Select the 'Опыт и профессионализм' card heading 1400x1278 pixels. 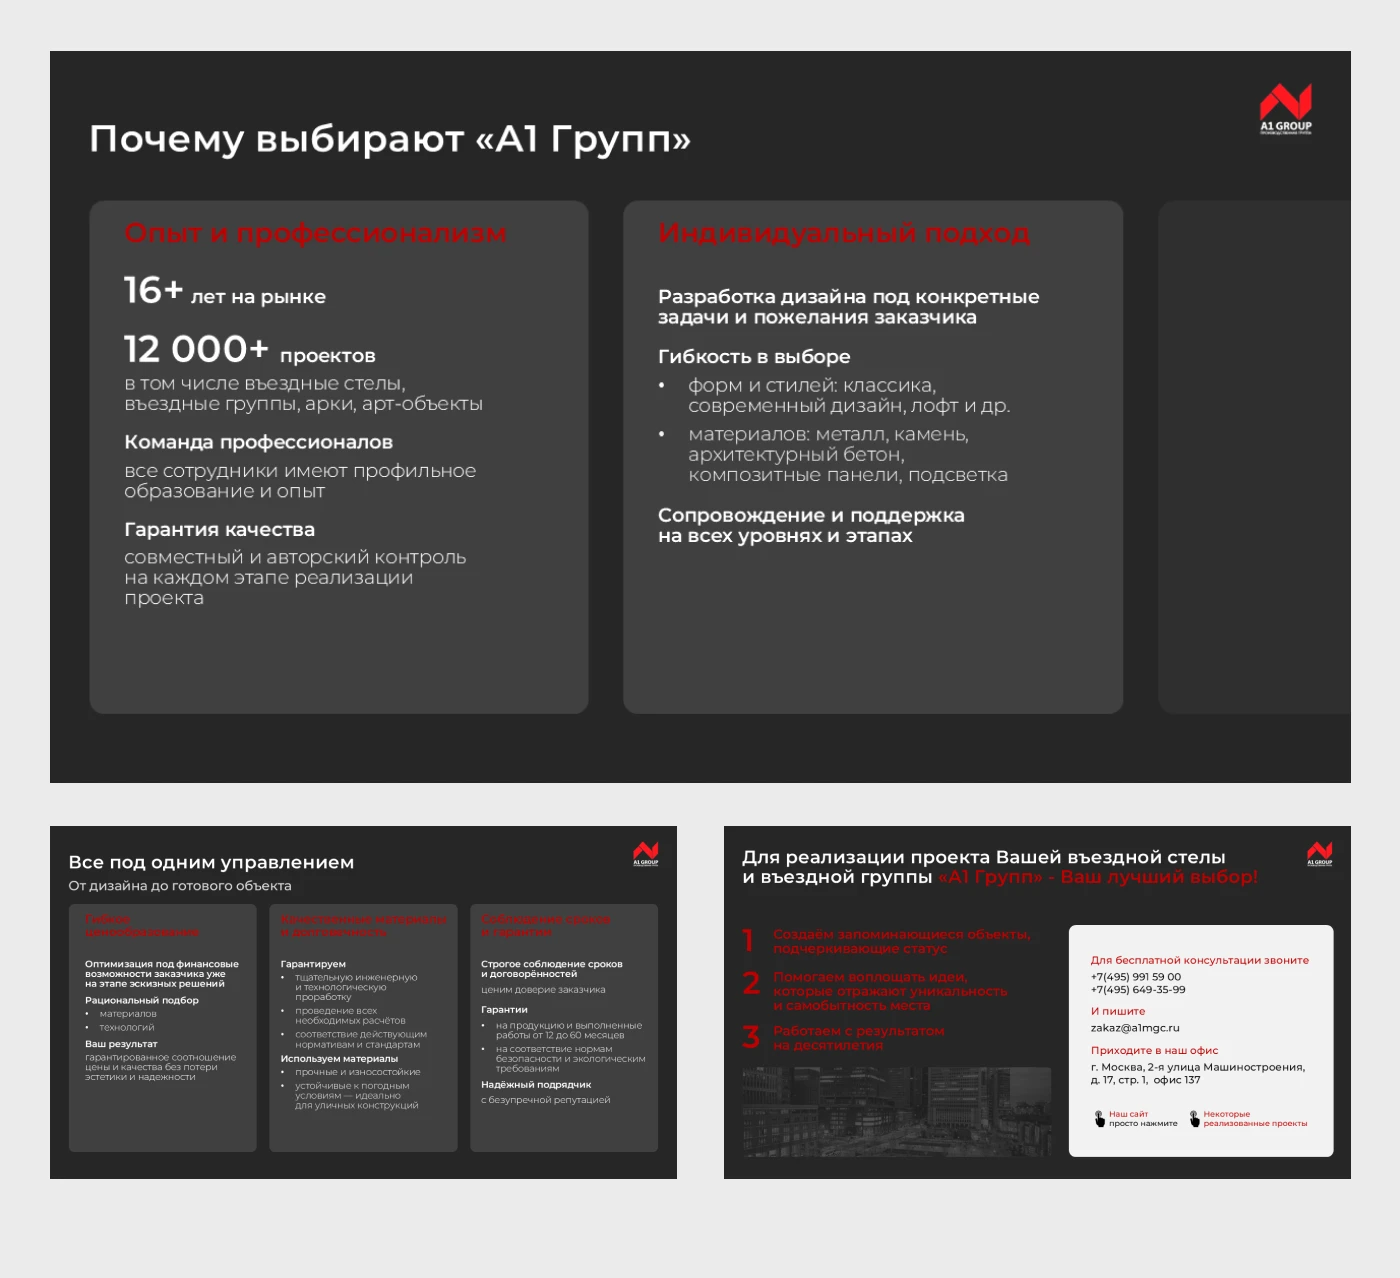pos(315,233)
